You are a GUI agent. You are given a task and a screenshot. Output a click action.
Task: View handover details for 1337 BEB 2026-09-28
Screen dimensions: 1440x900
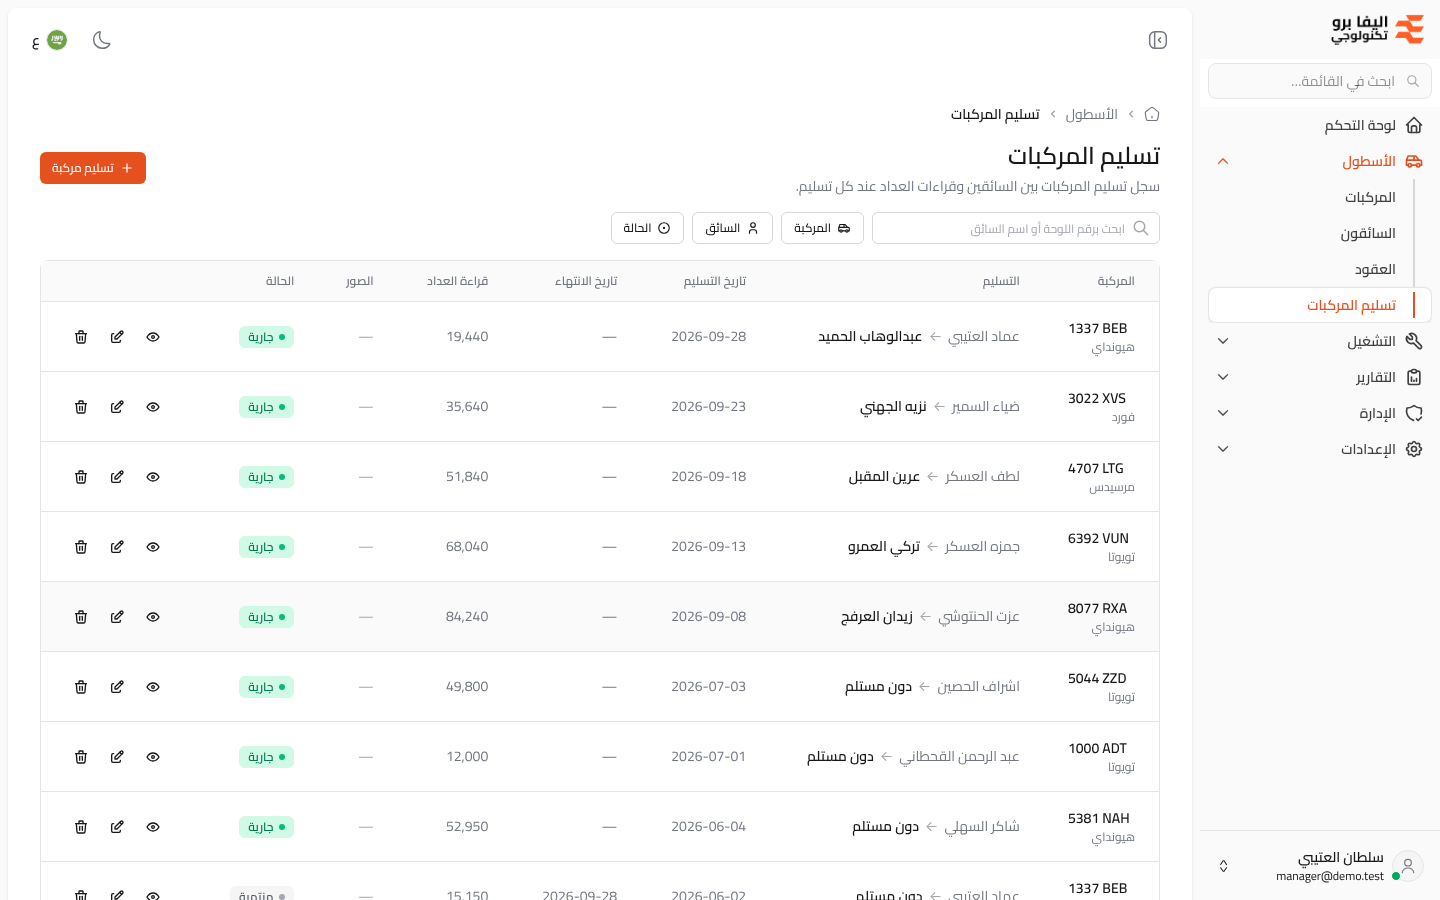[x=153, y=337]
